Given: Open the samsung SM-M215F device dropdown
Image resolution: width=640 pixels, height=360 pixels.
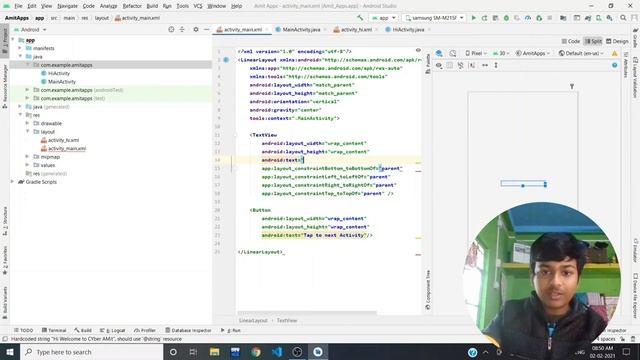Looking at the screenshot, I should coord(434,18).
